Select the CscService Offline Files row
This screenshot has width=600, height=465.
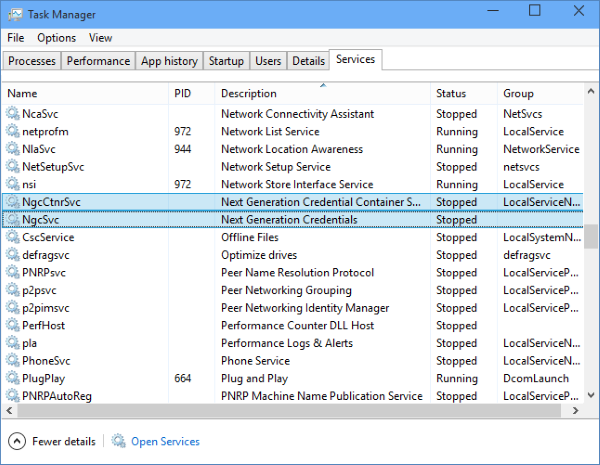pos(250,237)
